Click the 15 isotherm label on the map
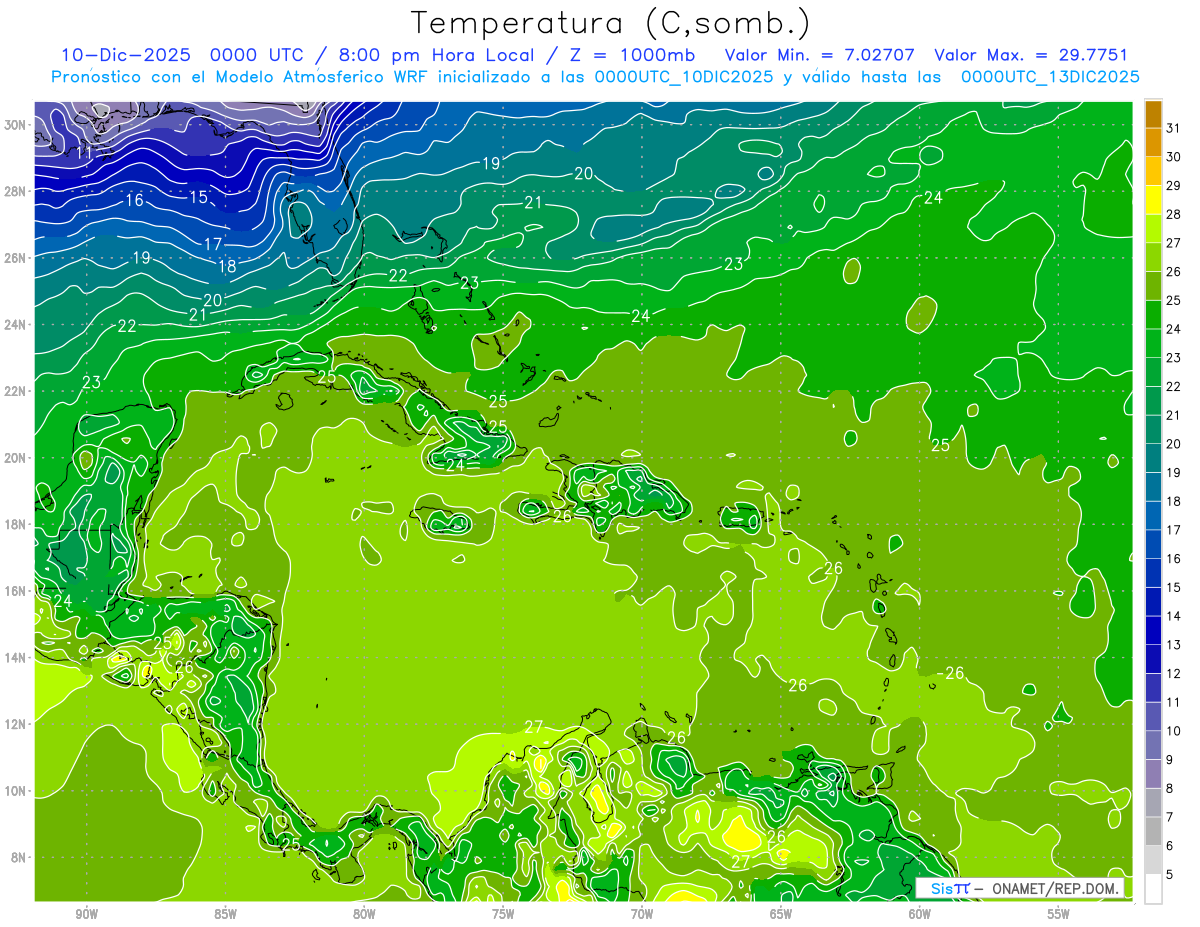 [199, 197]
